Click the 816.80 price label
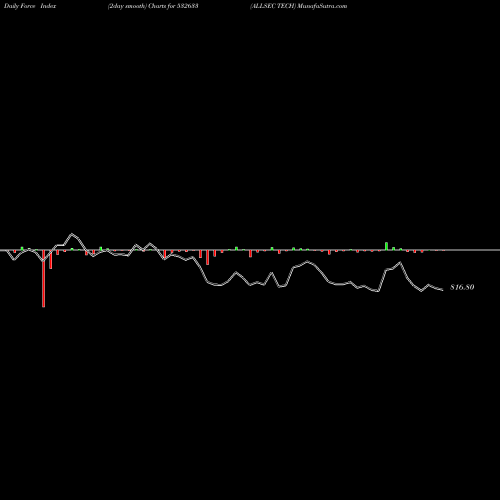500x500 pixels. click(462, 287)
